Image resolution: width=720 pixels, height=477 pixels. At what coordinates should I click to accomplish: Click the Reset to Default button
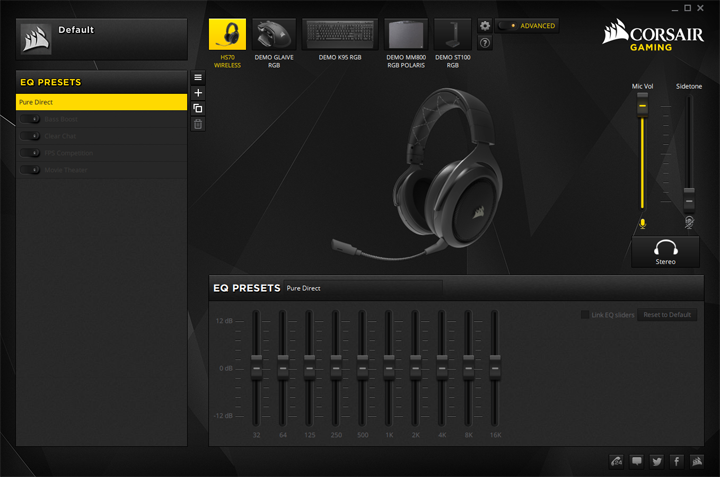point(667,315)
